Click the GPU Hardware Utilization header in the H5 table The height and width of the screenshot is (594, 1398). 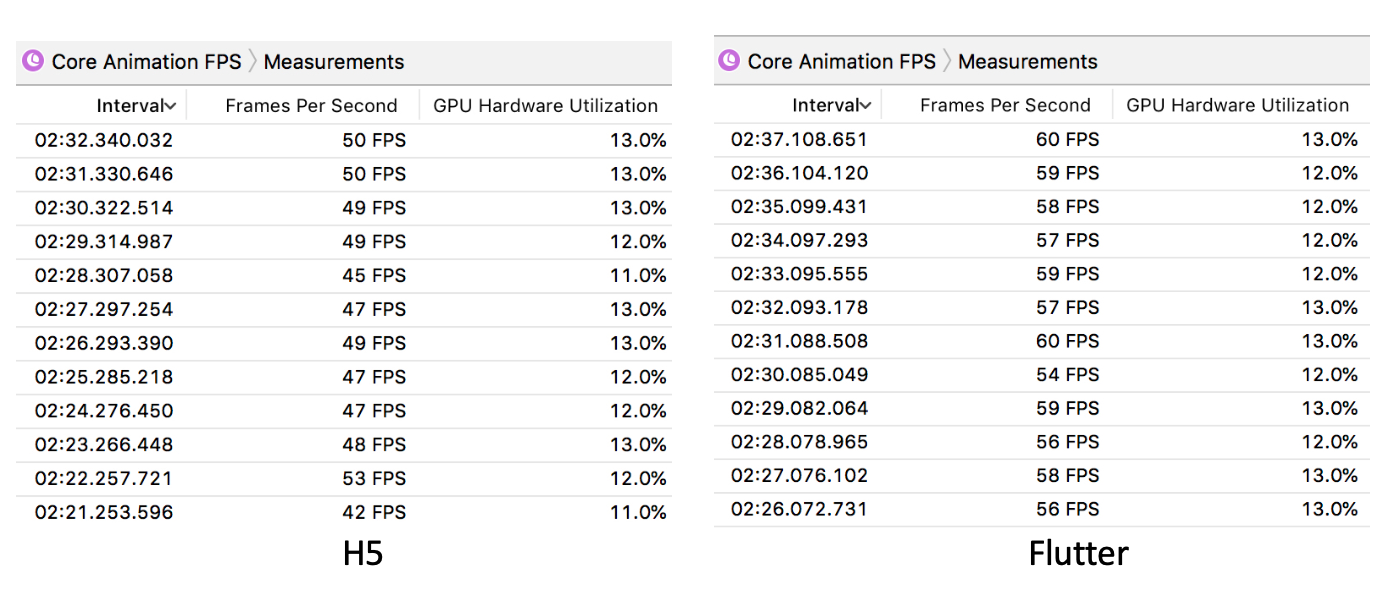click(x=545, y=106)
